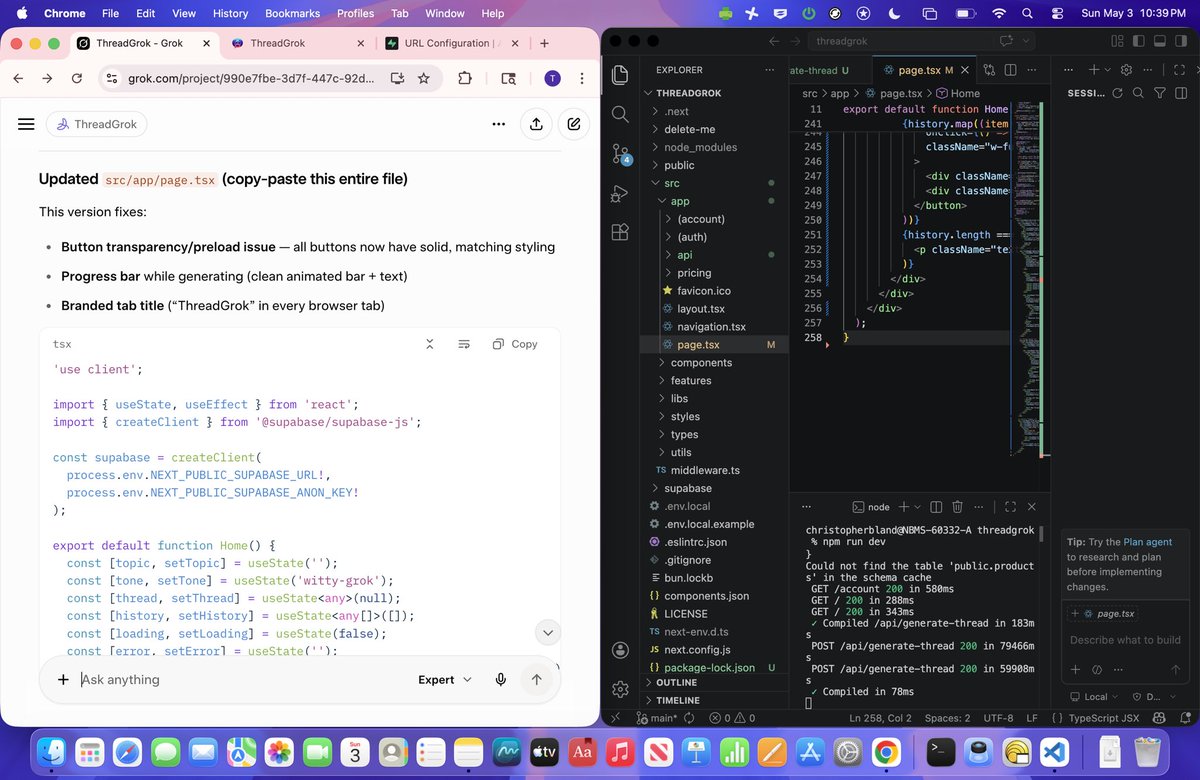This screenshot has height=780, width=1200.
Task: Click the threadgrok command center search box
Action: click(920, 41)
